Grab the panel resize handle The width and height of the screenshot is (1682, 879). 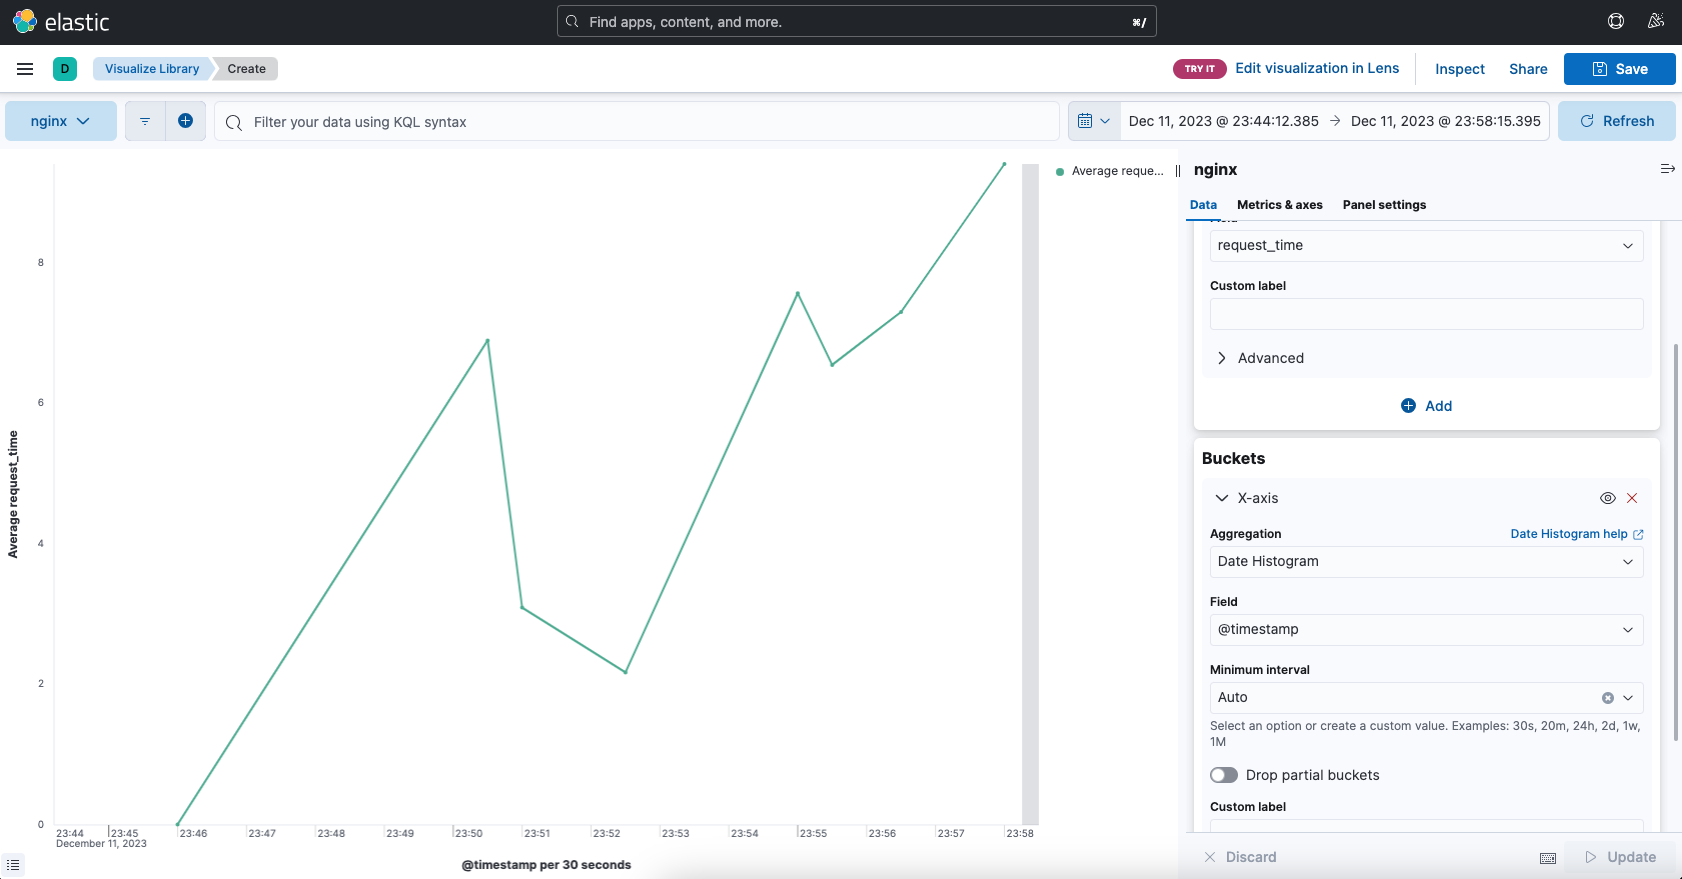1179,170
